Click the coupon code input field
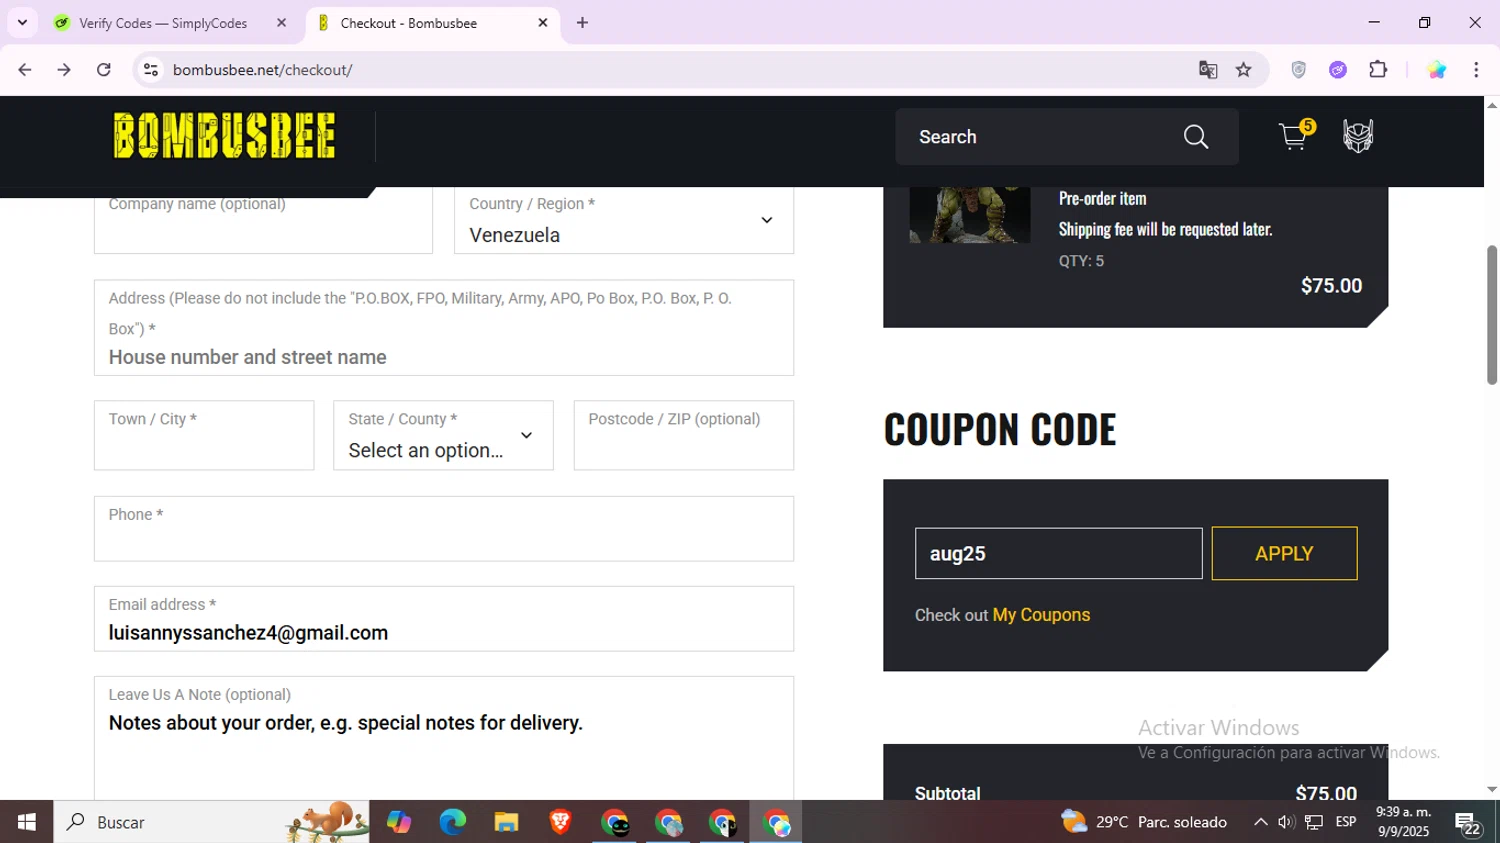Viewport: 1500px width, 843px height. coord(1058,553)
